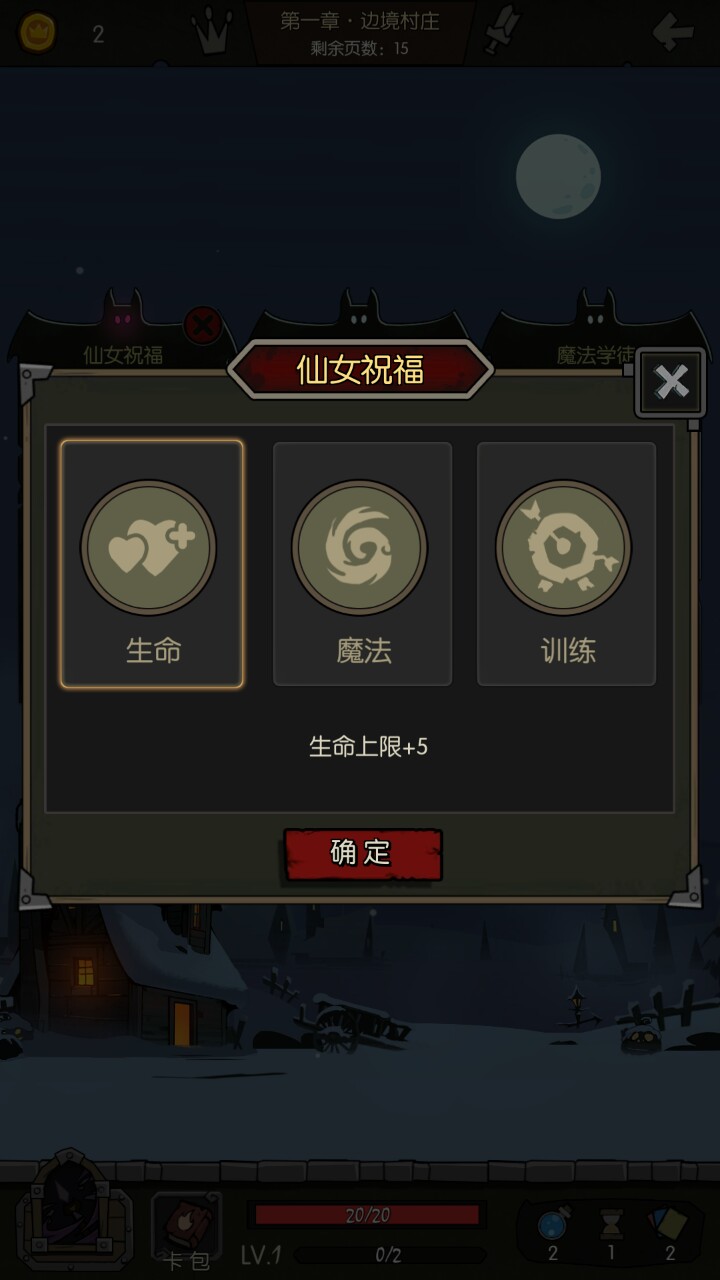Viewport: 720px width, 1280px height.
Task: Click the back arrow icon
Action: pyautogui.click(x=672, y=32)
